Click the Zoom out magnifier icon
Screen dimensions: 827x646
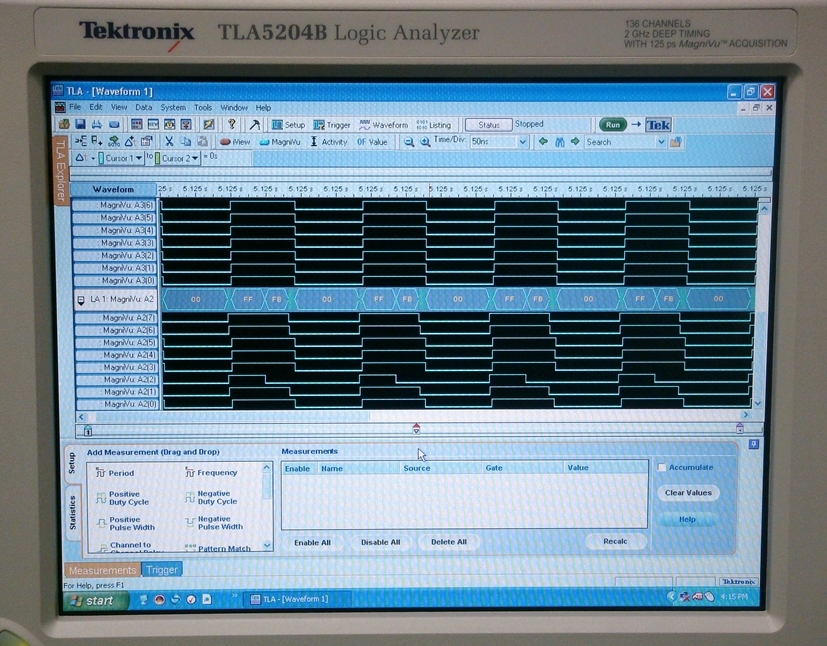[409, 142]
